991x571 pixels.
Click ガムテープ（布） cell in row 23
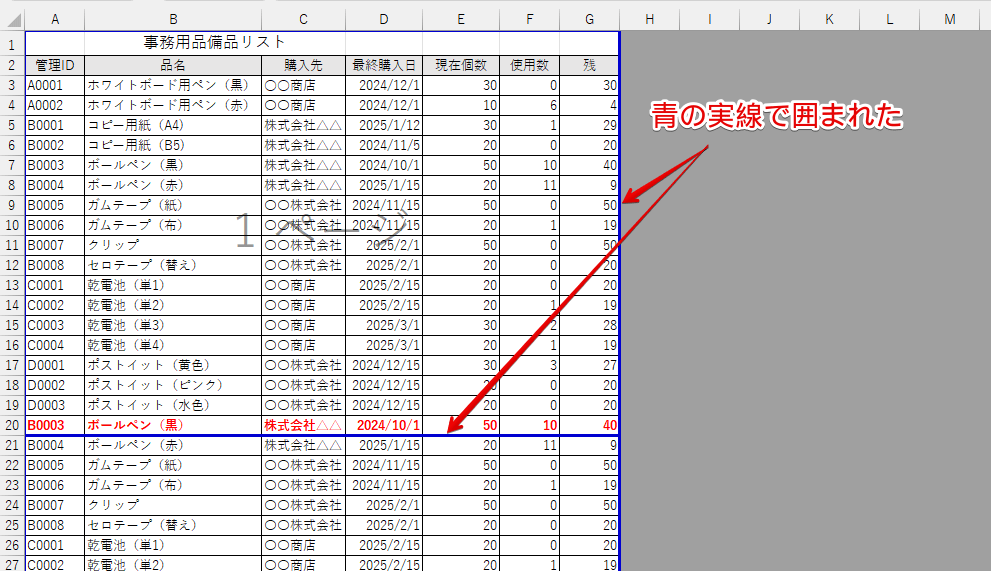(x=173, y=485)
